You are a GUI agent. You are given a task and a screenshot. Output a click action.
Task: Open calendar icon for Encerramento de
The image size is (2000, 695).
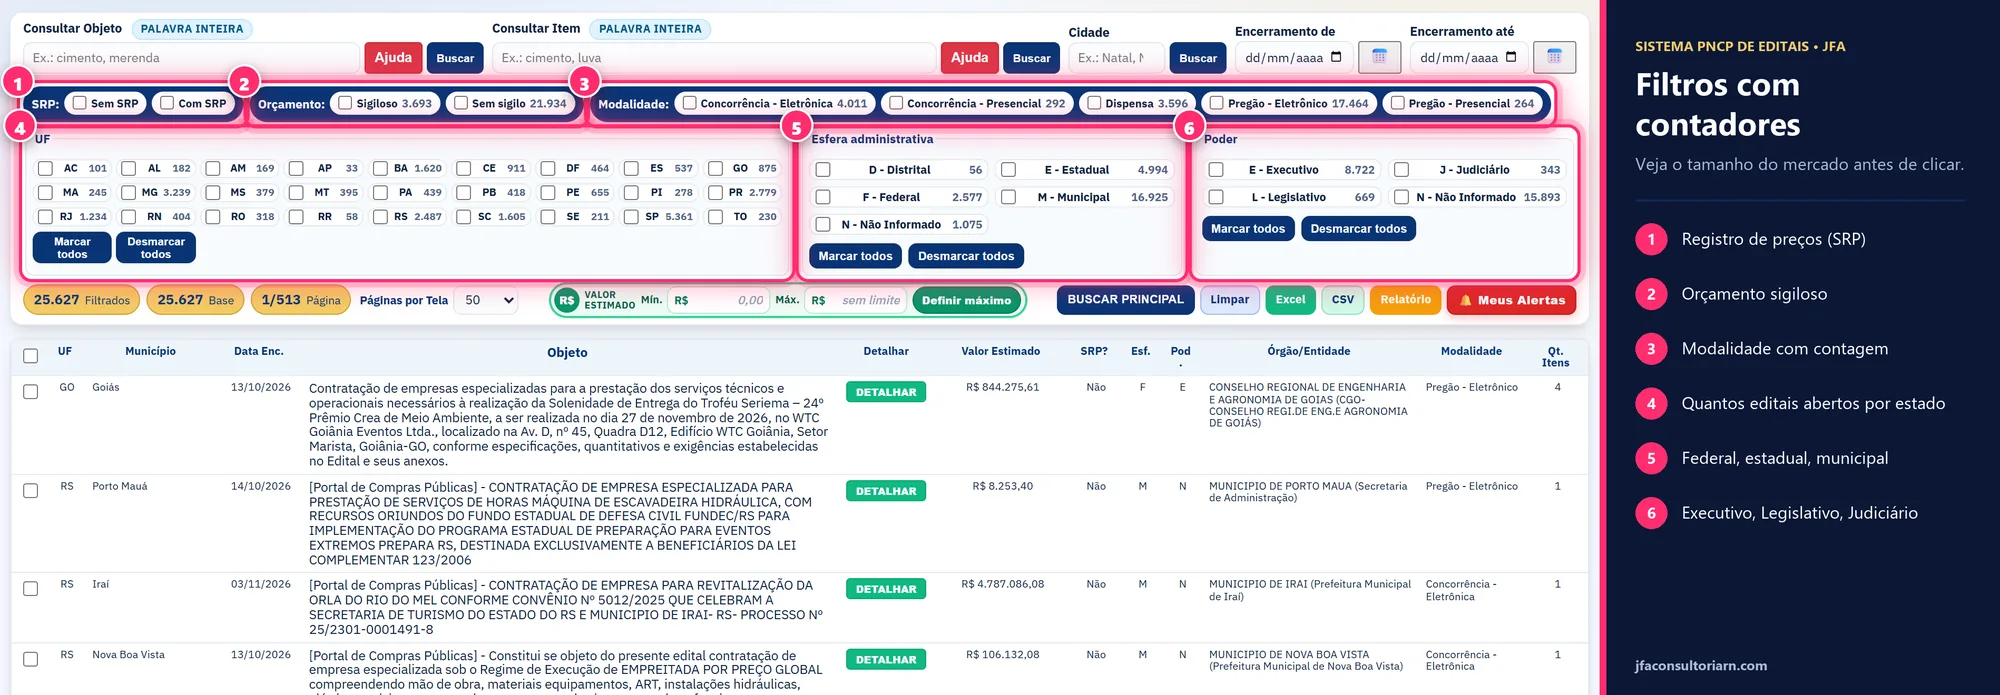[x=1379, y=57]
